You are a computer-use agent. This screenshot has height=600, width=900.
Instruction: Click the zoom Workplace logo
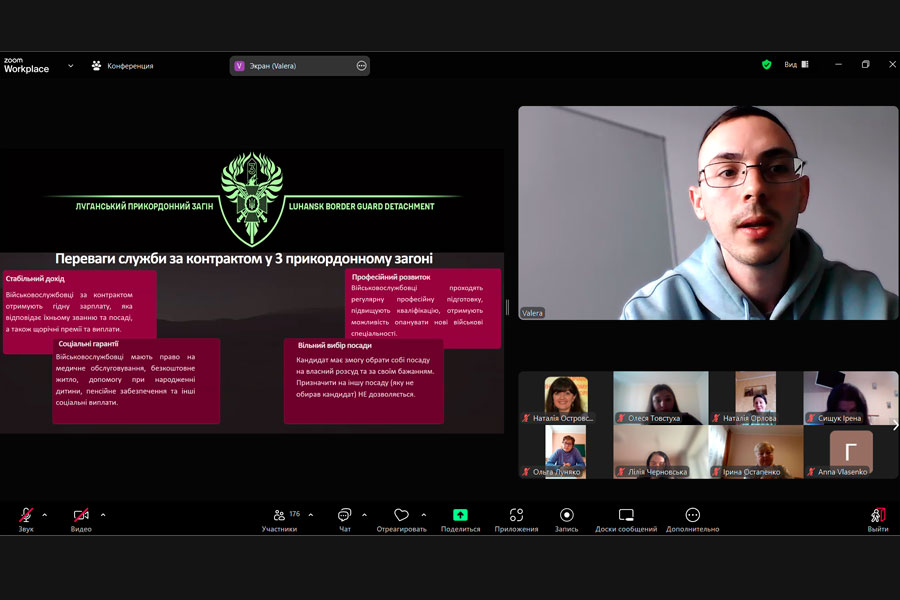pos(26,65)
